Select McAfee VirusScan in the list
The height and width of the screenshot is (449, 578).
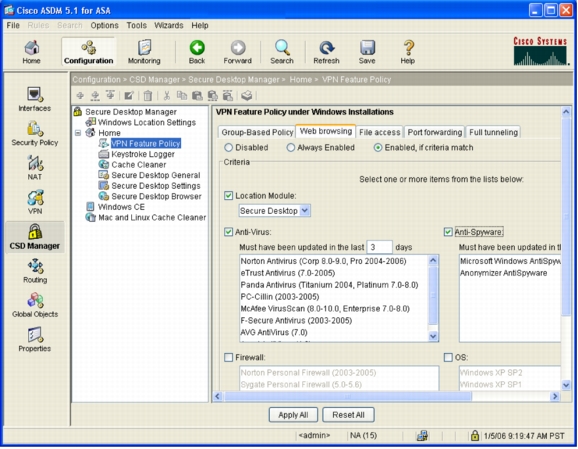click(x=325, y=309)
